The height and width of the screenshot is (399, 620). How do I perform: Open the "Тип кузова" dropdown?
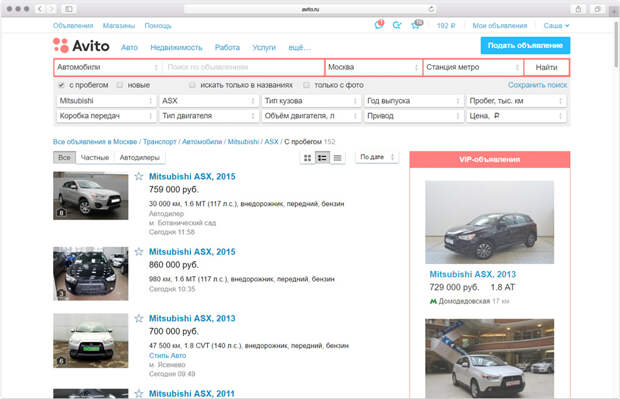tap(311, 101)
